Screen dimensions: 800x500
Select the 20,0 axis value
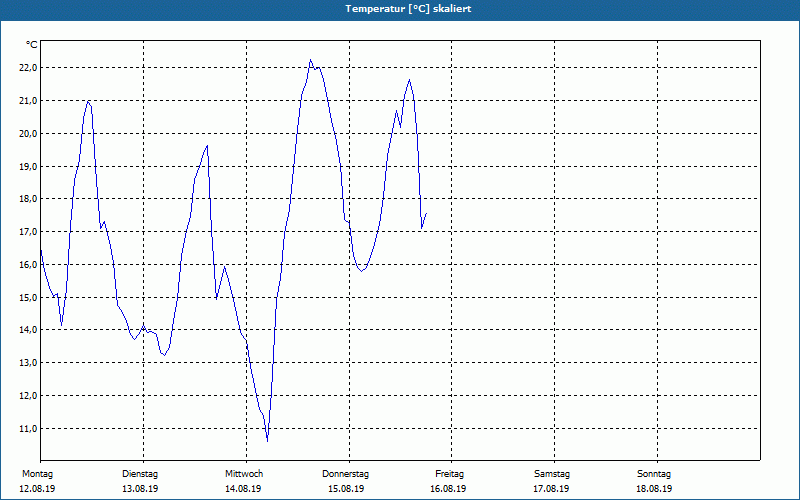point(28,134)
